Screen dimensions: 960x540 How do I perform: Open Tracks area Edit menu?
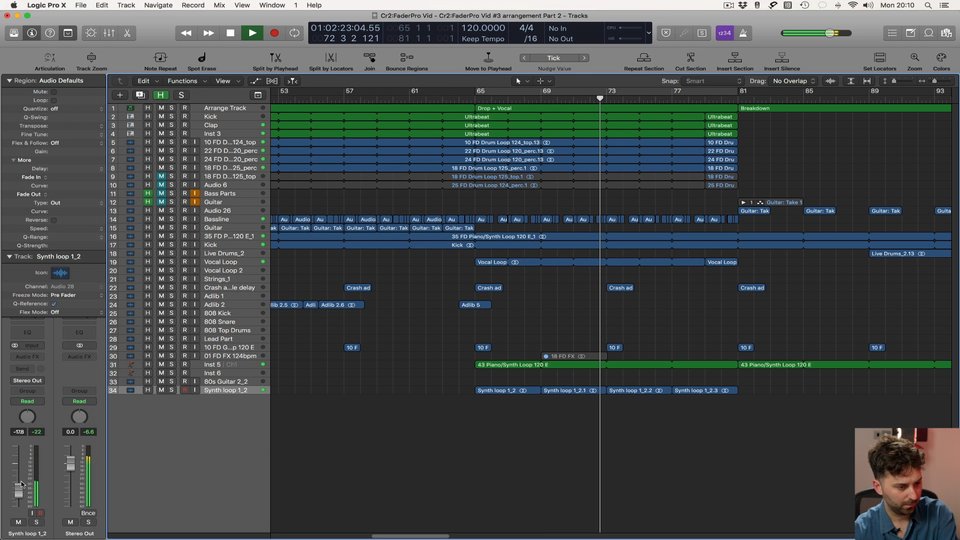coord(148,81)
